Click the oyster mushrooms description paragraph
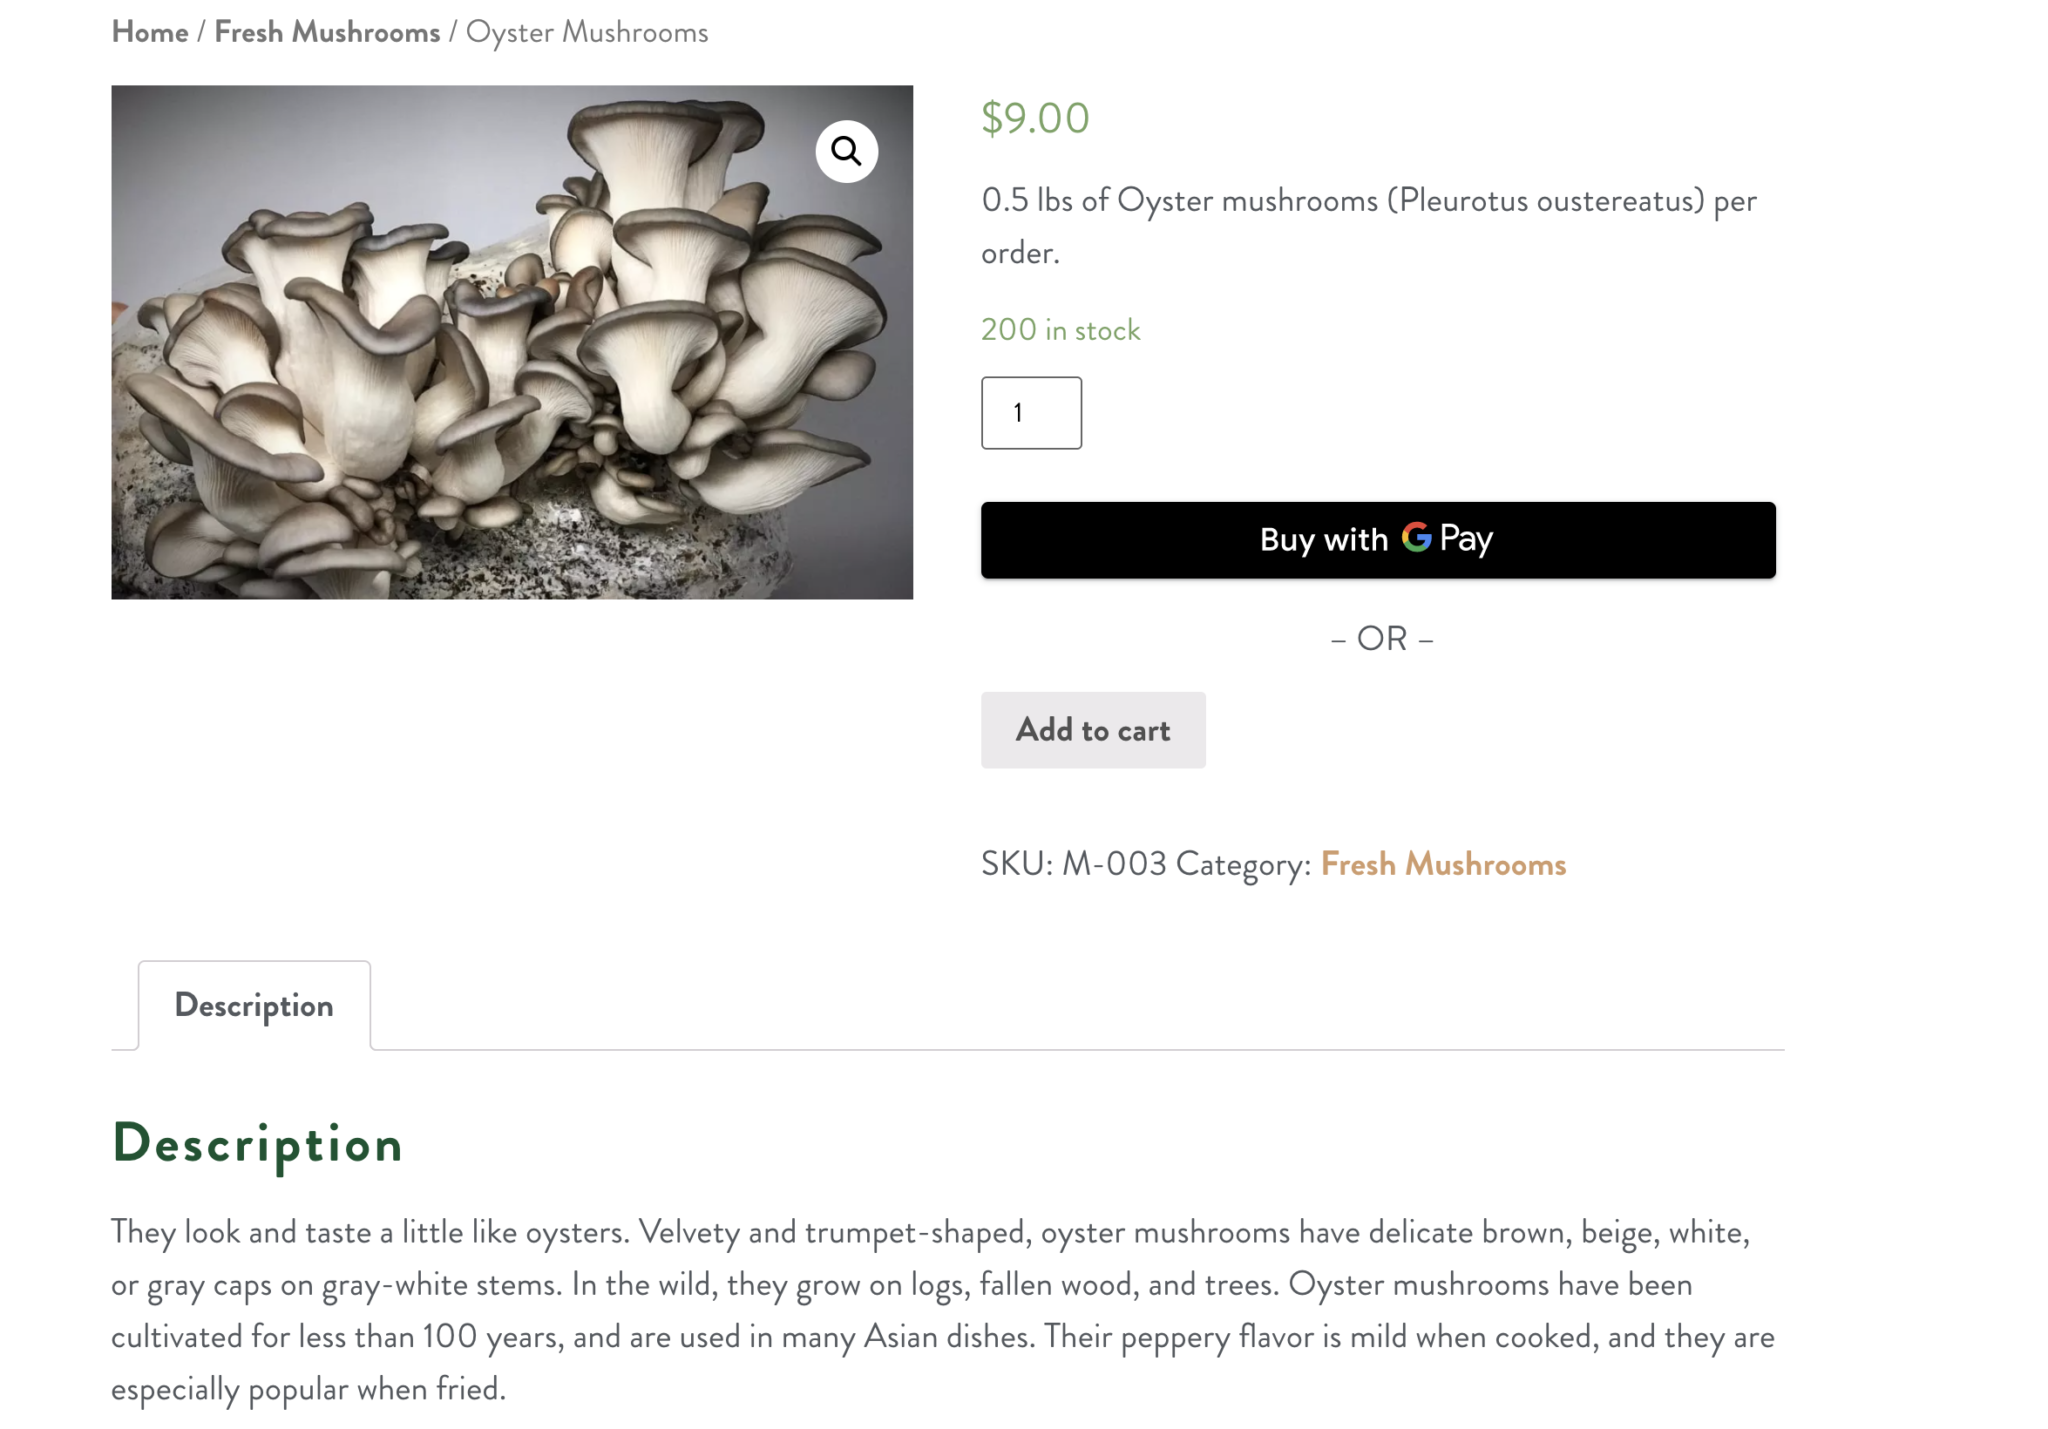The height and width of the screenshot is (1429, 2048). [943, 1310]
